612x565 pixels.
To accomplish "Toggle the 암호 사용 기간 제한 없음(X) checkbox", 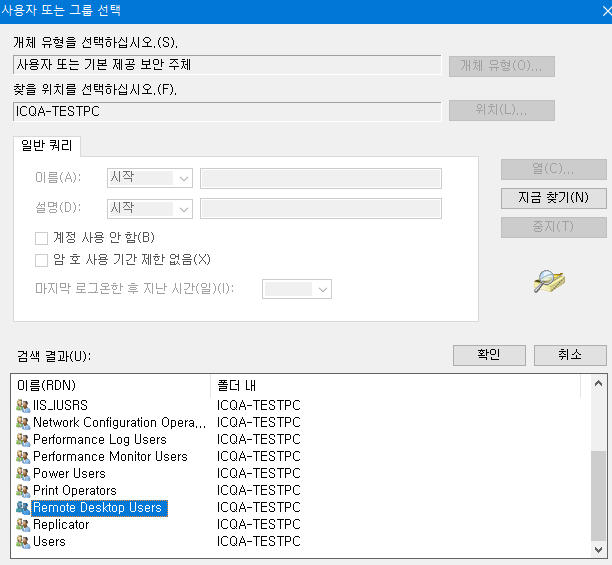I will (41, 260).
